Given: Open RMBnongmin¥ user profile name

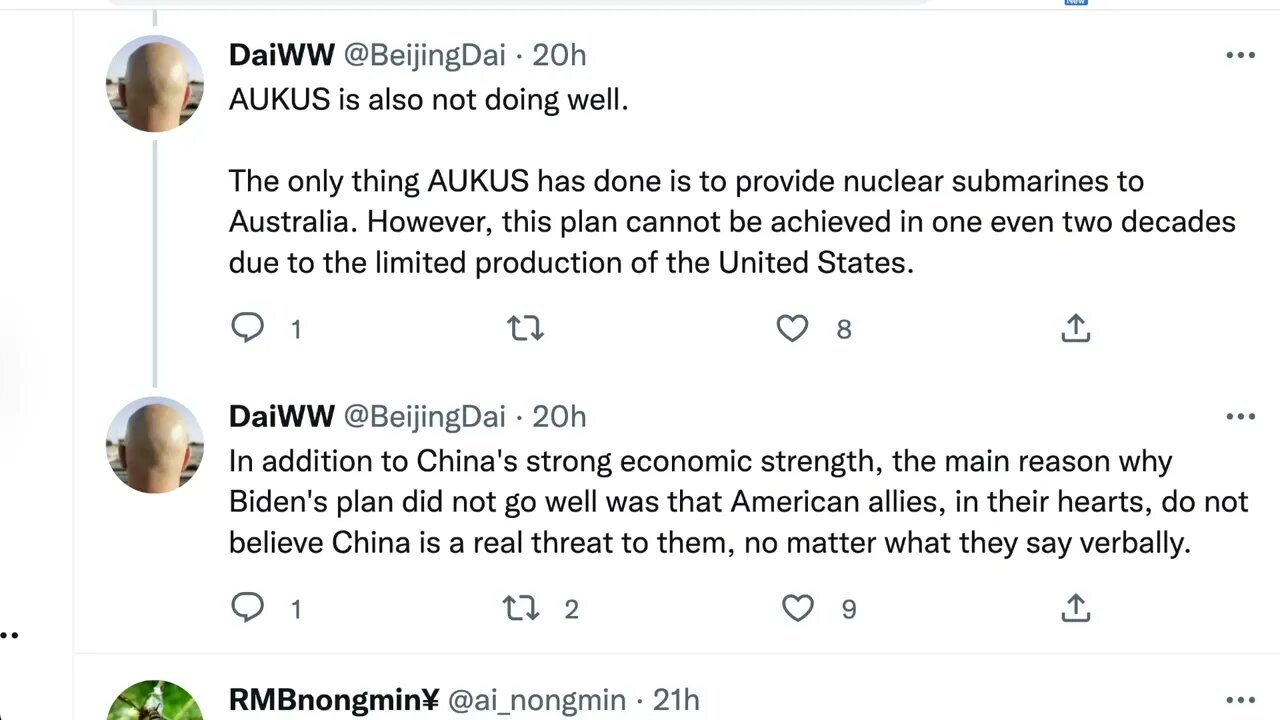Looking at the screenshot, I should [333, 701].
